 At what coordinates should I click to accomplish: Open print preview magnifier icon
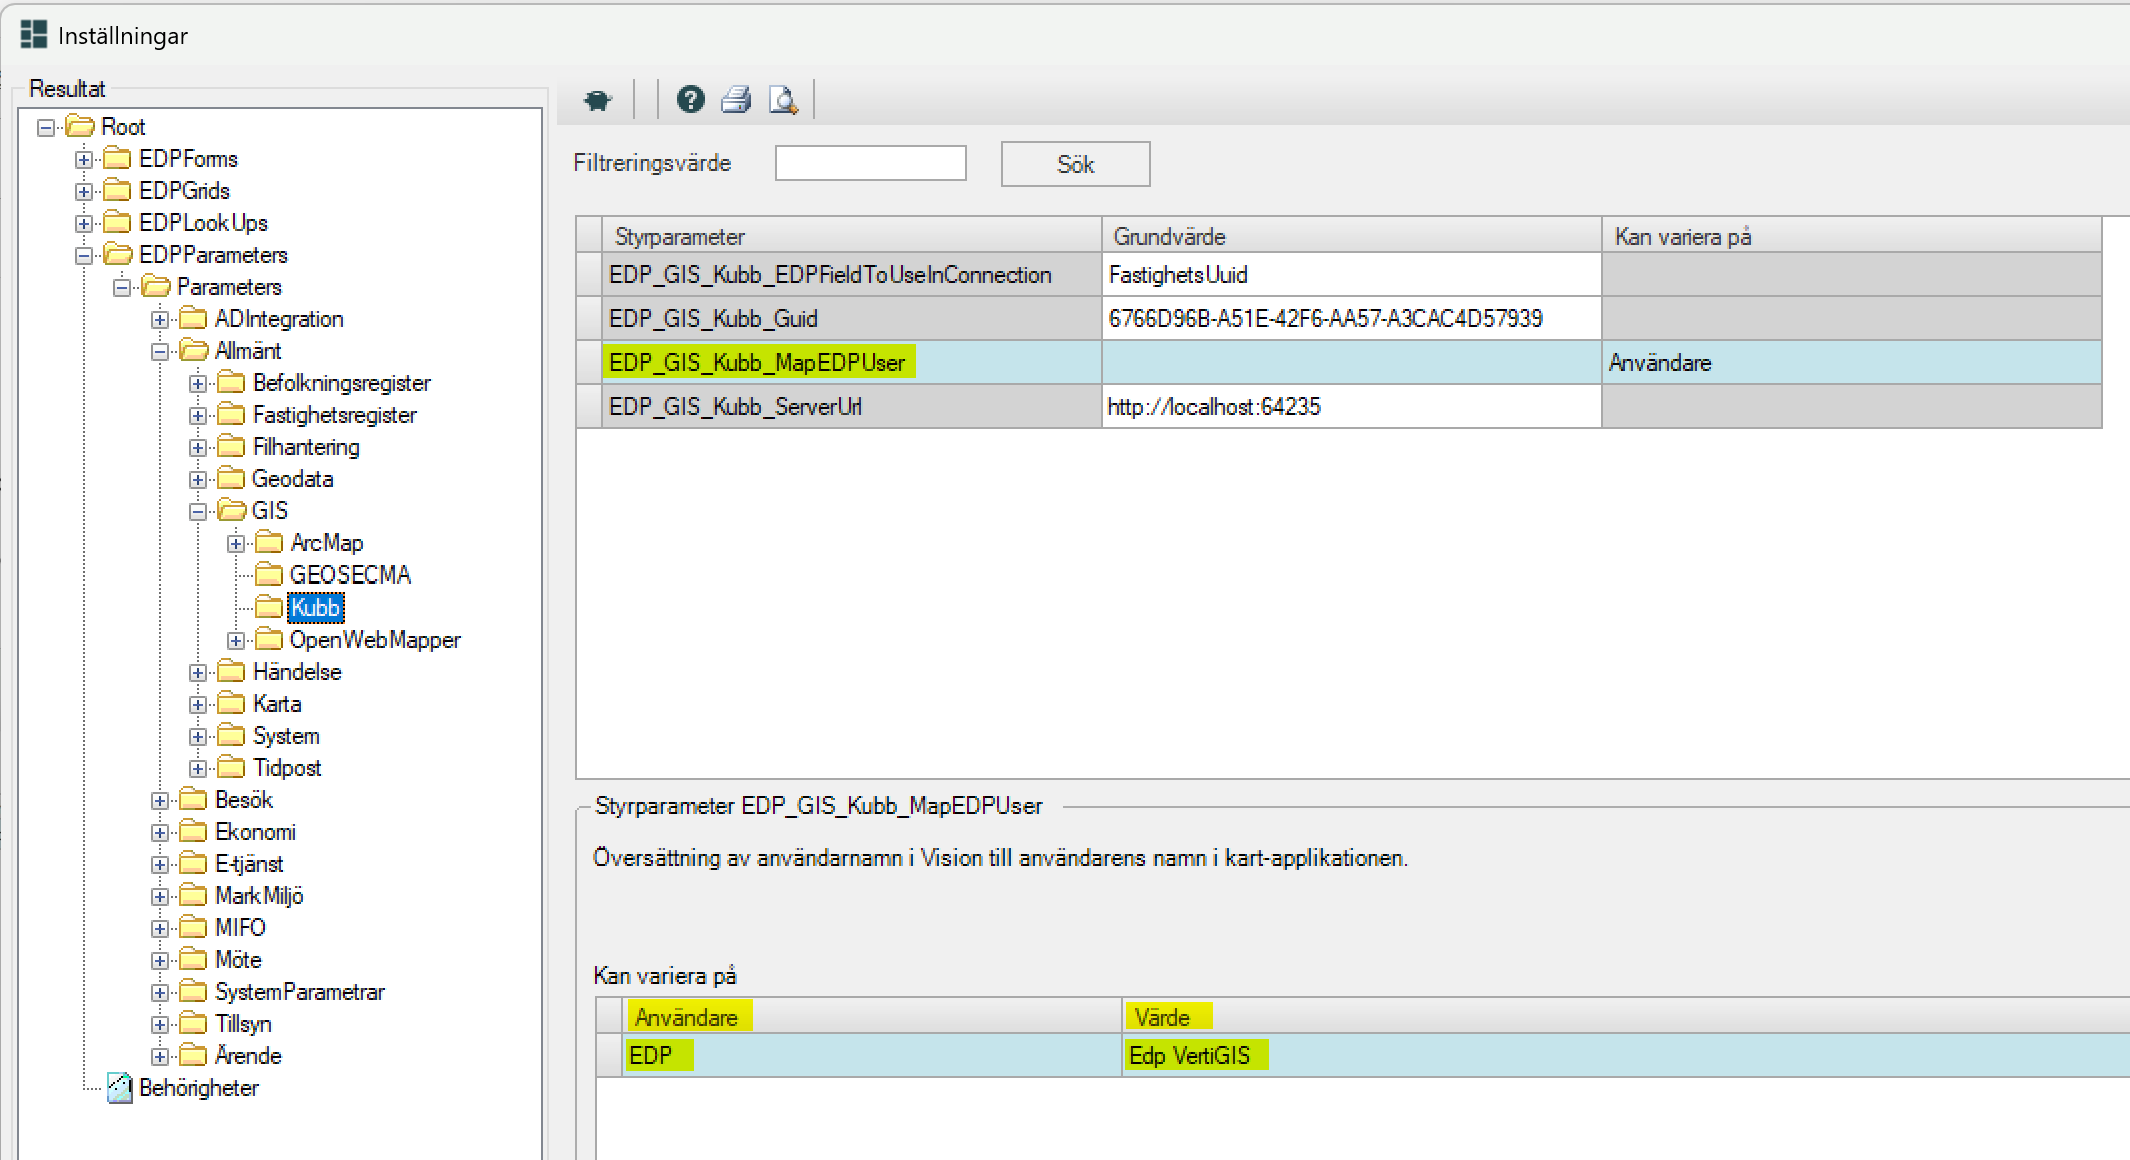pos(782,100)
